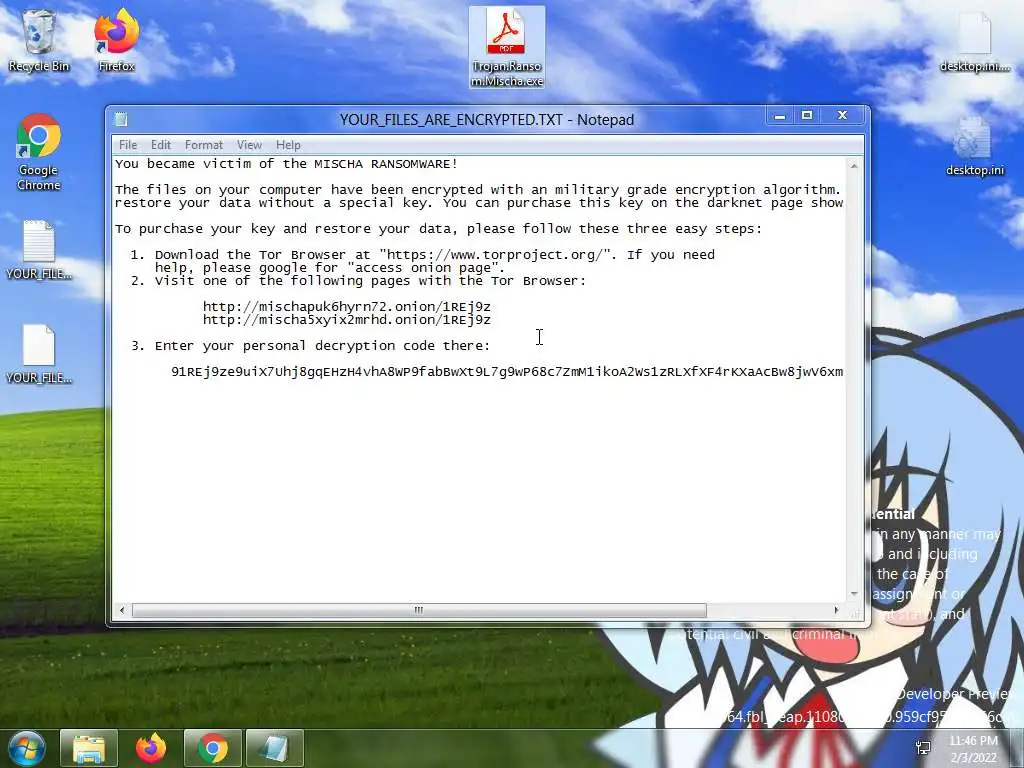
Task: Open File Explorer from the taskbar
Action: coord(89,748)
